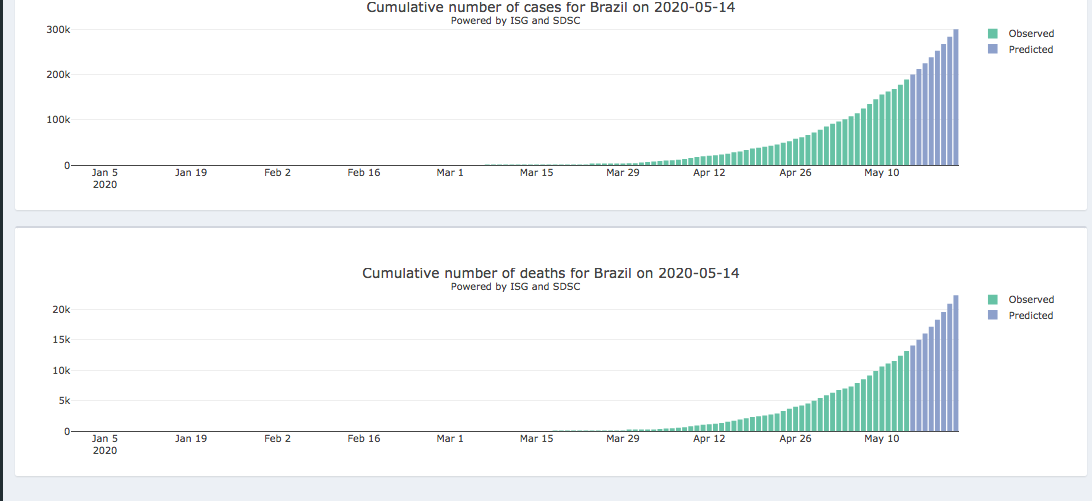
Task: Click the cumulative deaths chart title
Action: (550, 273)
